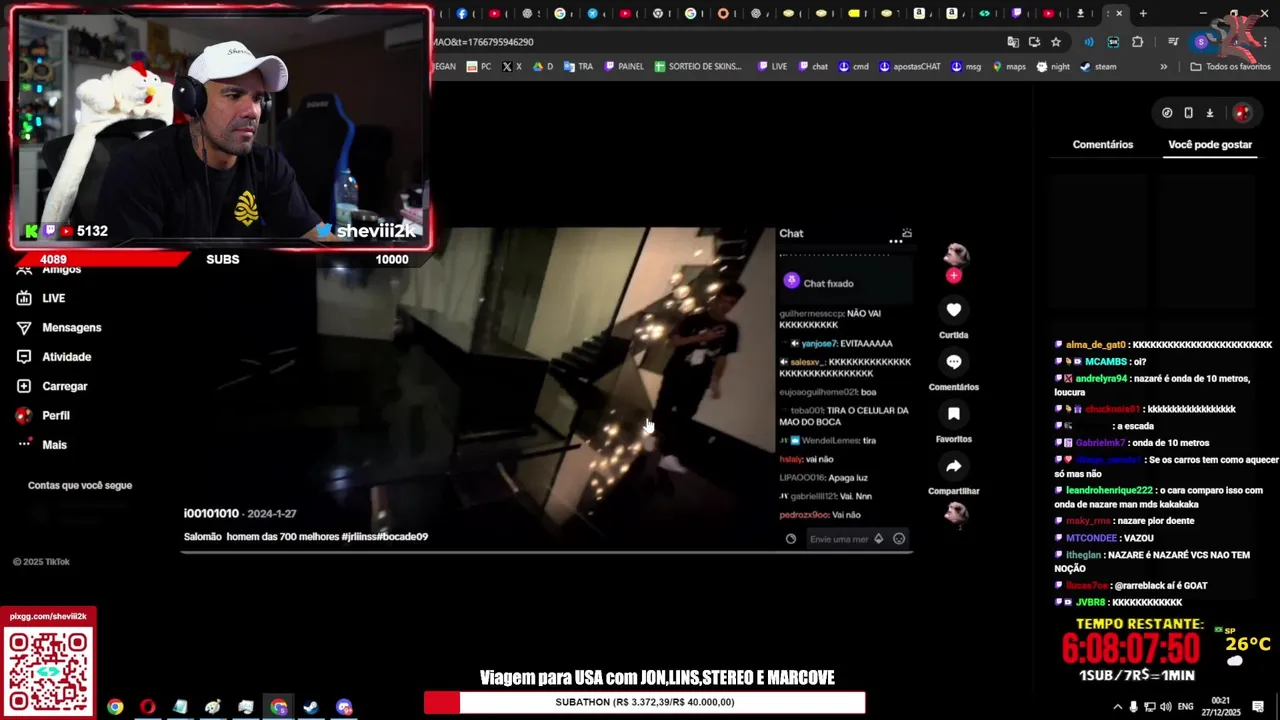
Task: Open a new browser tab
Action: 1143,13
